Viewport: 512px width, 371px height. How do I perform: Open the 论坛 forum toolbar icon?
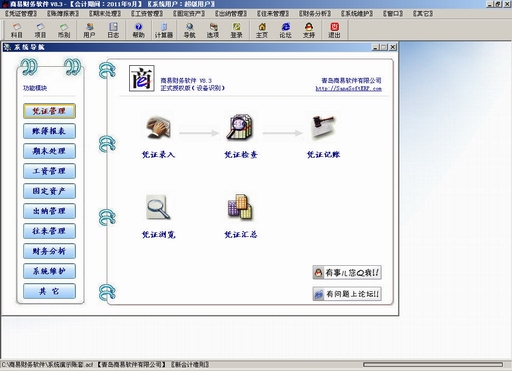286,30
